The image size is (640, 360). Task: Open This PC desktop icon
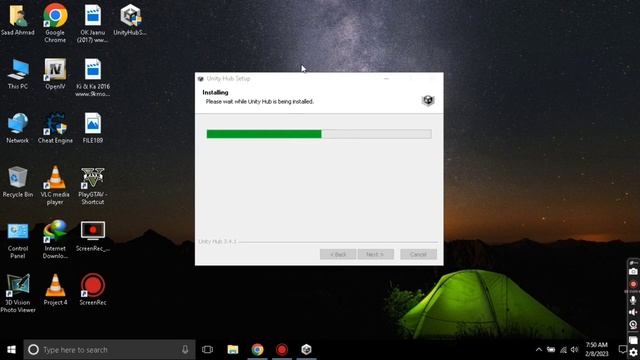tap(18, 73)
